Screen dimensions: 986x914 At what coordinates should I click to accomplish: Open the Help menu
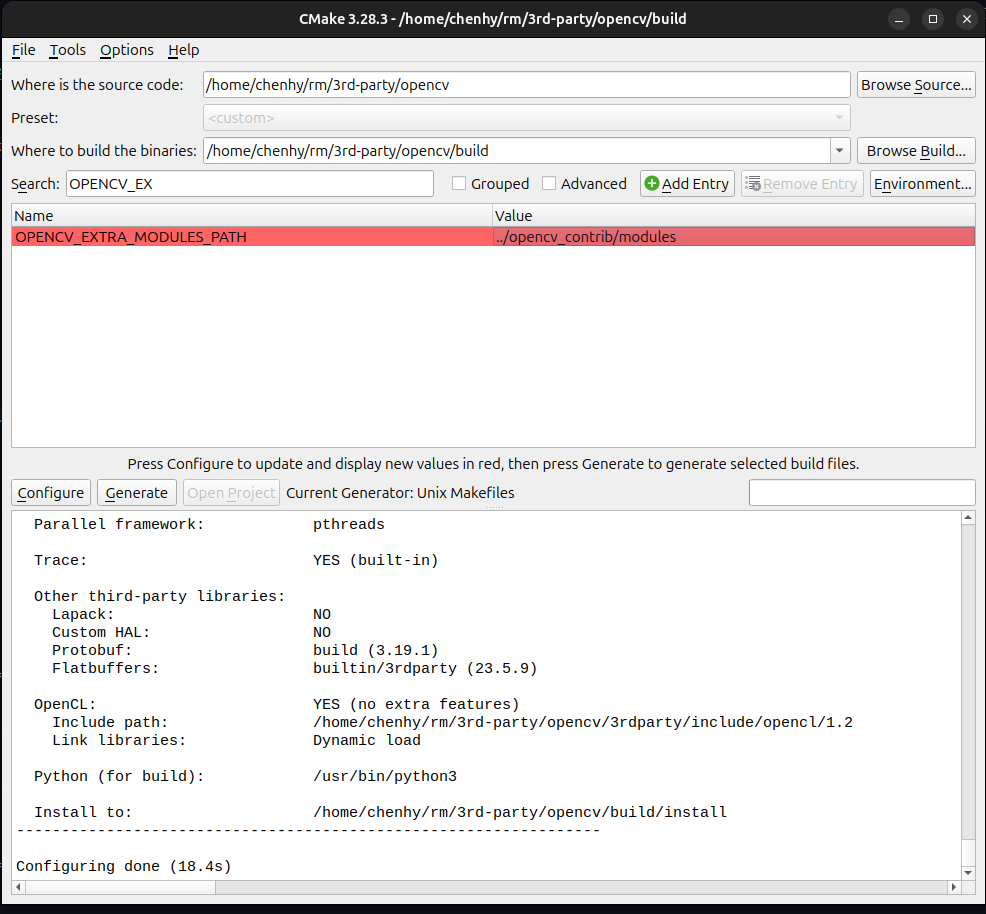(x=184, y=50)
